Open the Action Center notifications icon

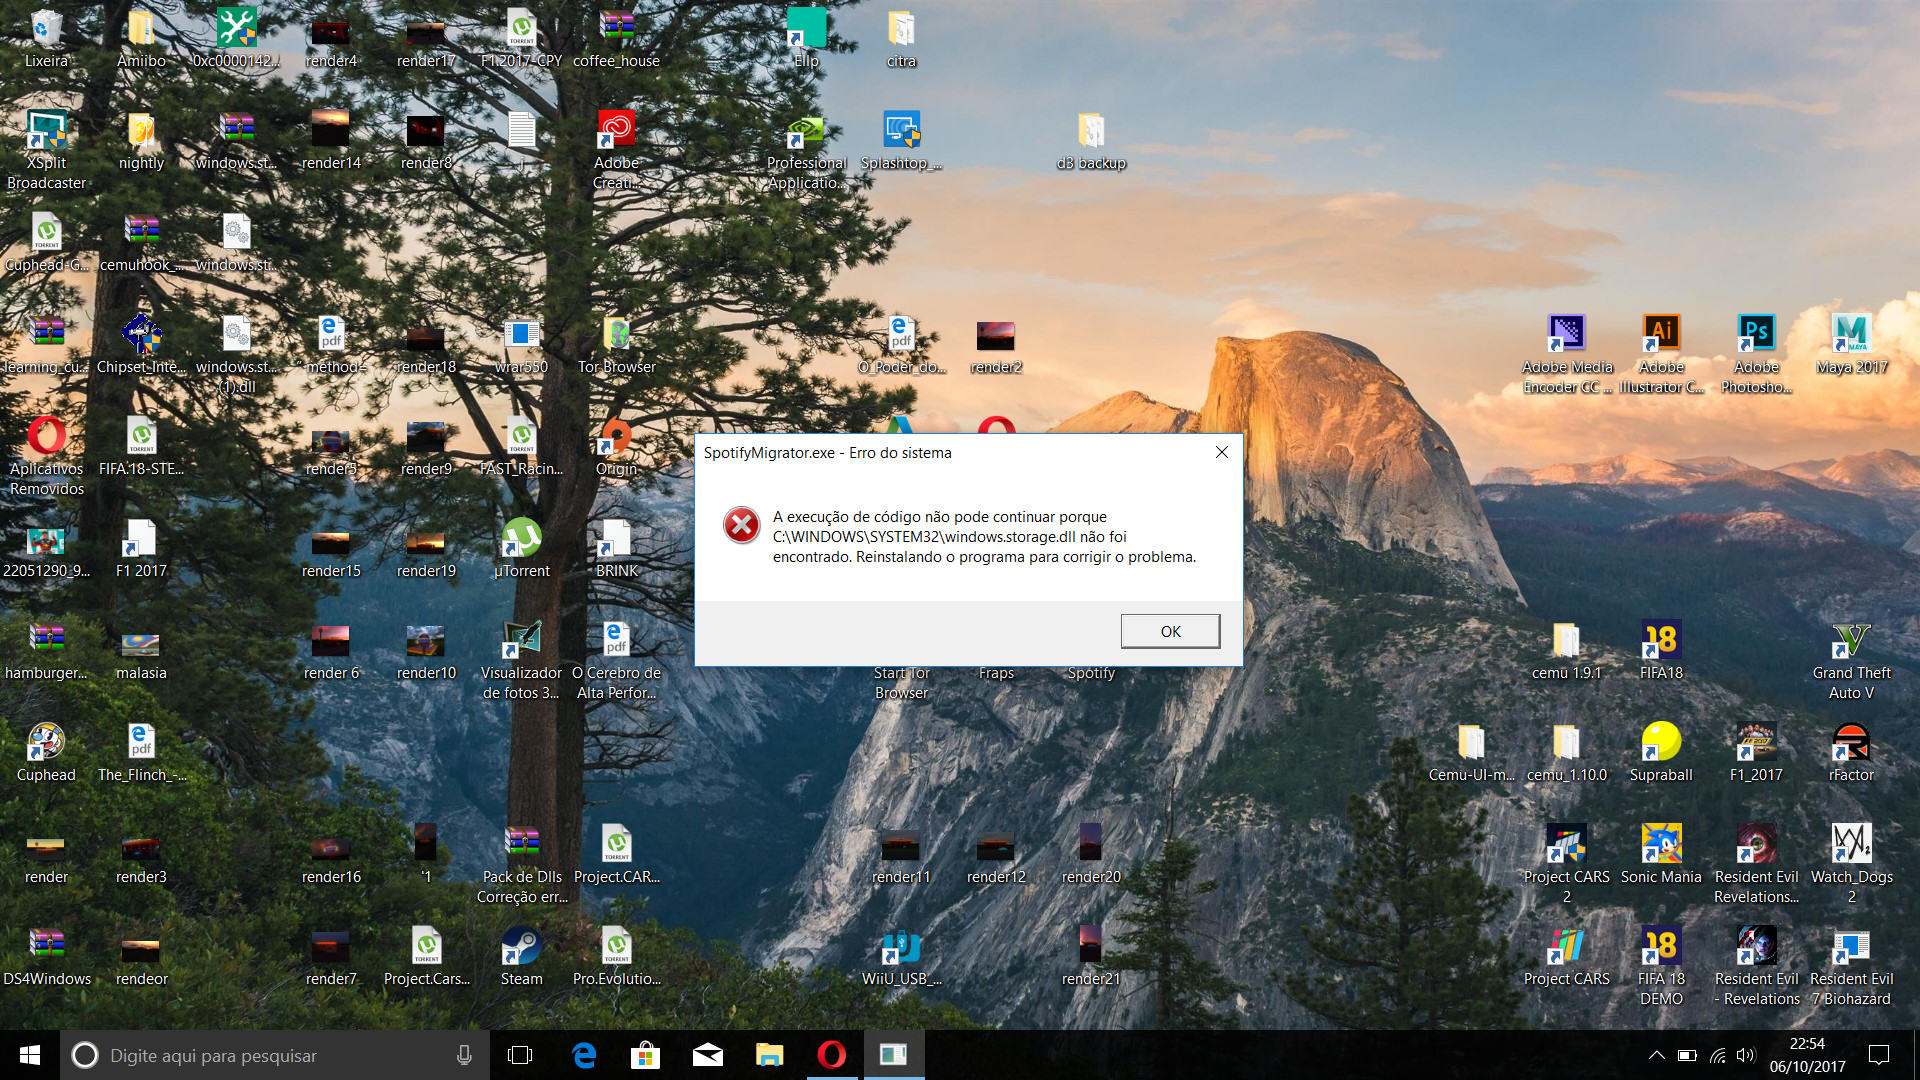pos(1879,1055)
